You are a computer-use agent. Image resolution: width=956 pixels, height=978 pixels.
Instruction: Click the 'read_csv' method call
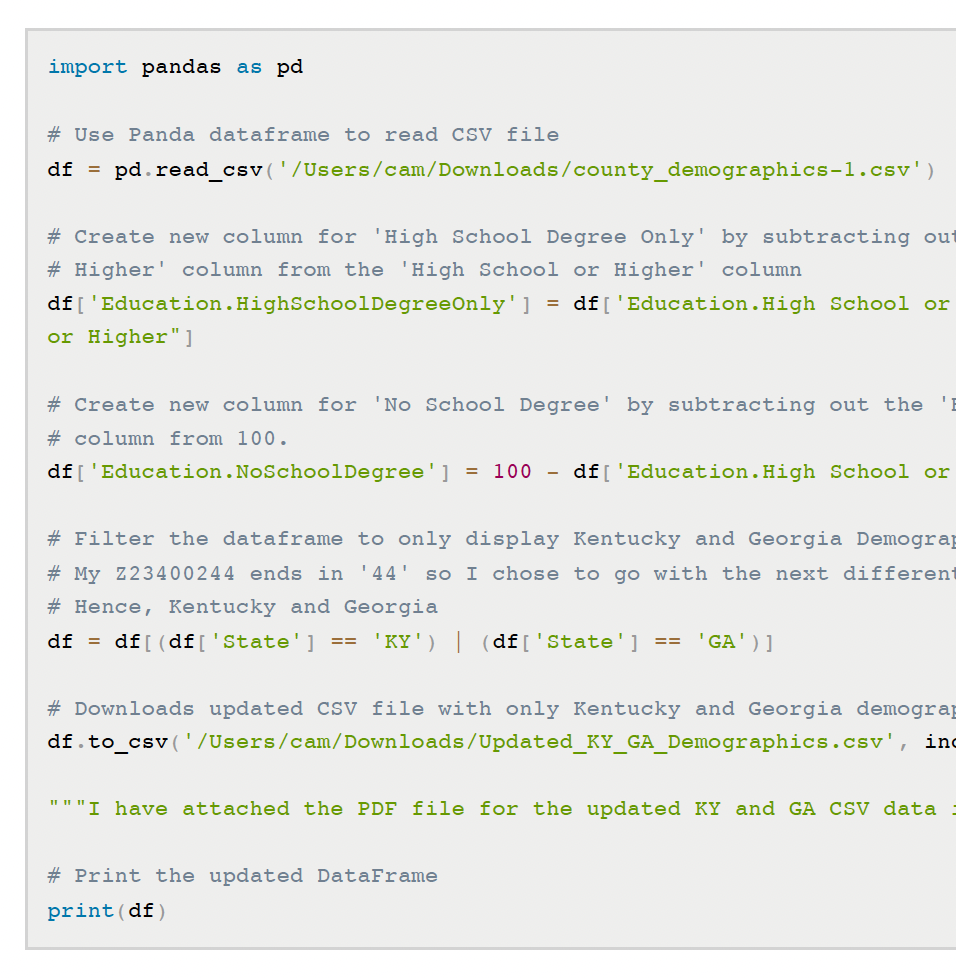click(x=208, y=169)
